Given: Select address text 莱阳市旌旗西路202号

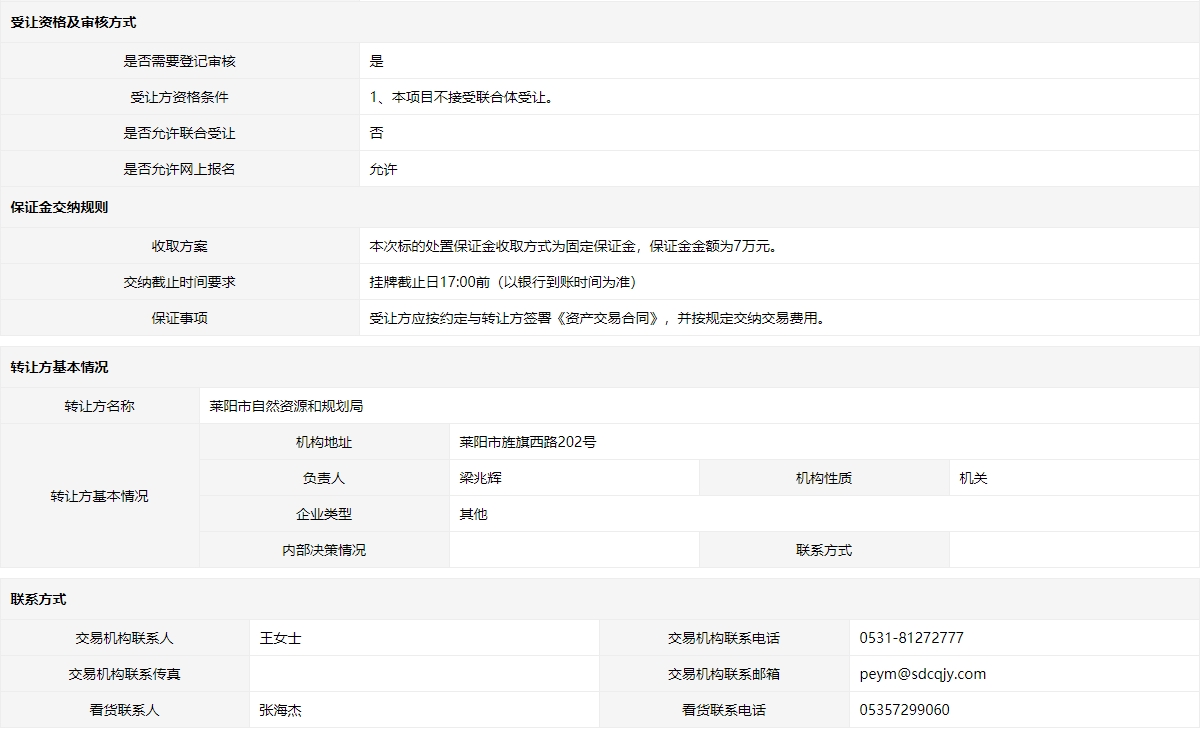Looking at the screenshot, I should [527, 442].
